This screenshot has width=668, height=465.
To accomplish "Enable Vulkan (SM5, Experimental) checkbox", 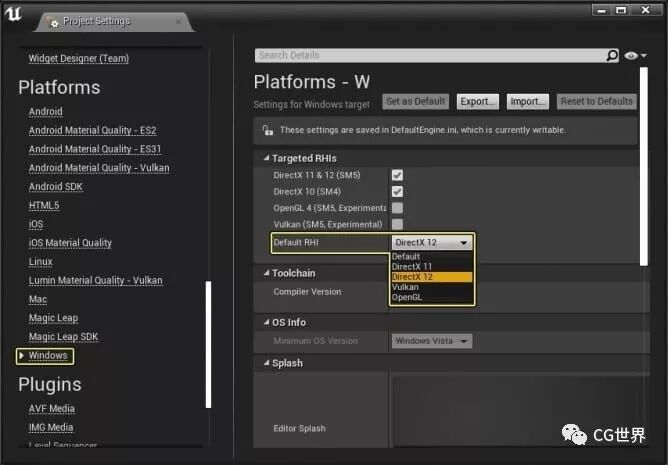I will tap(397, 225).
